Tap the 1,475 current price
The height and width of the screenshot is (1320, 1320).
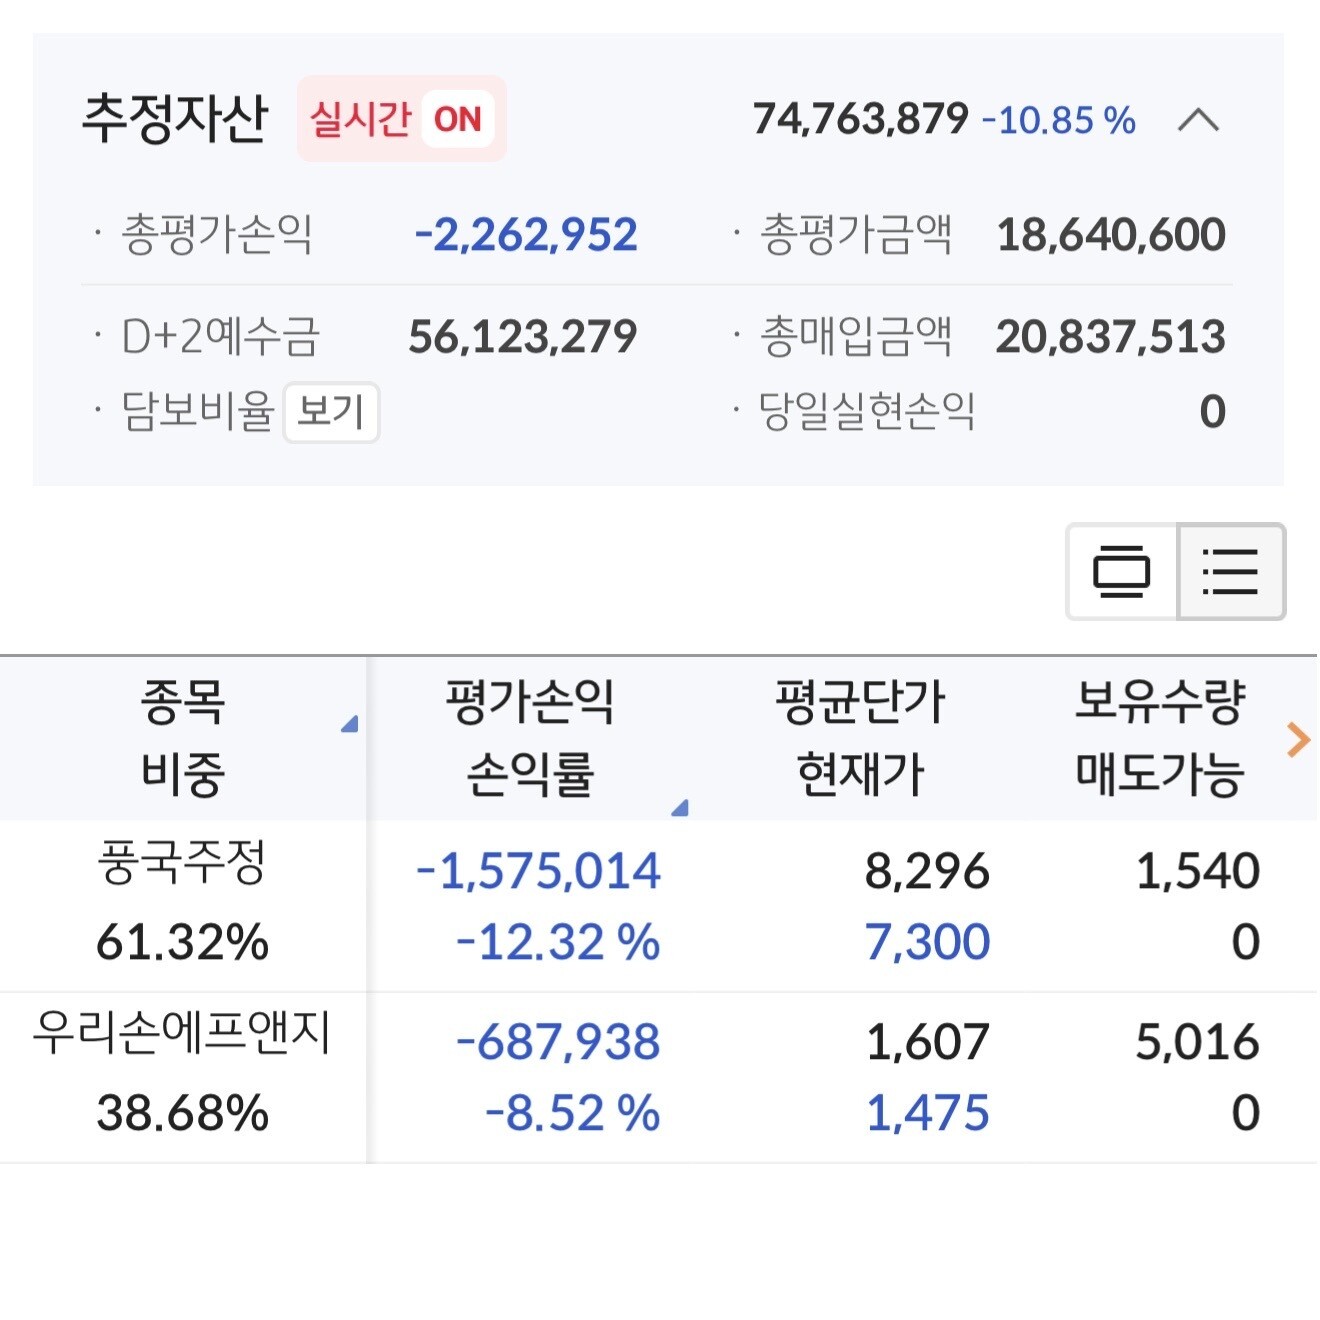click(x=927, y=1113)
